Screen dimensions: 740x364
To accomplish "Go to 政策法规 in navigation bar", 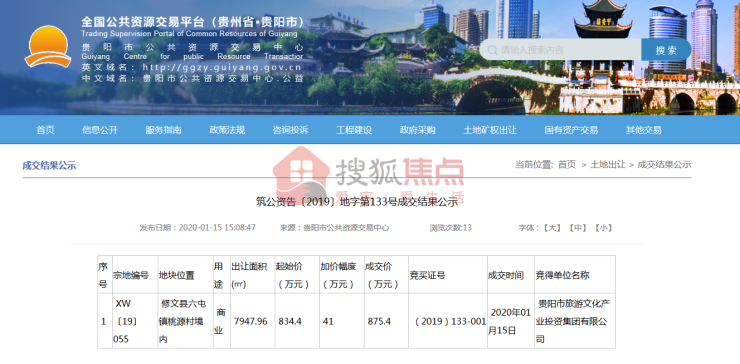I will pos(227,130).
